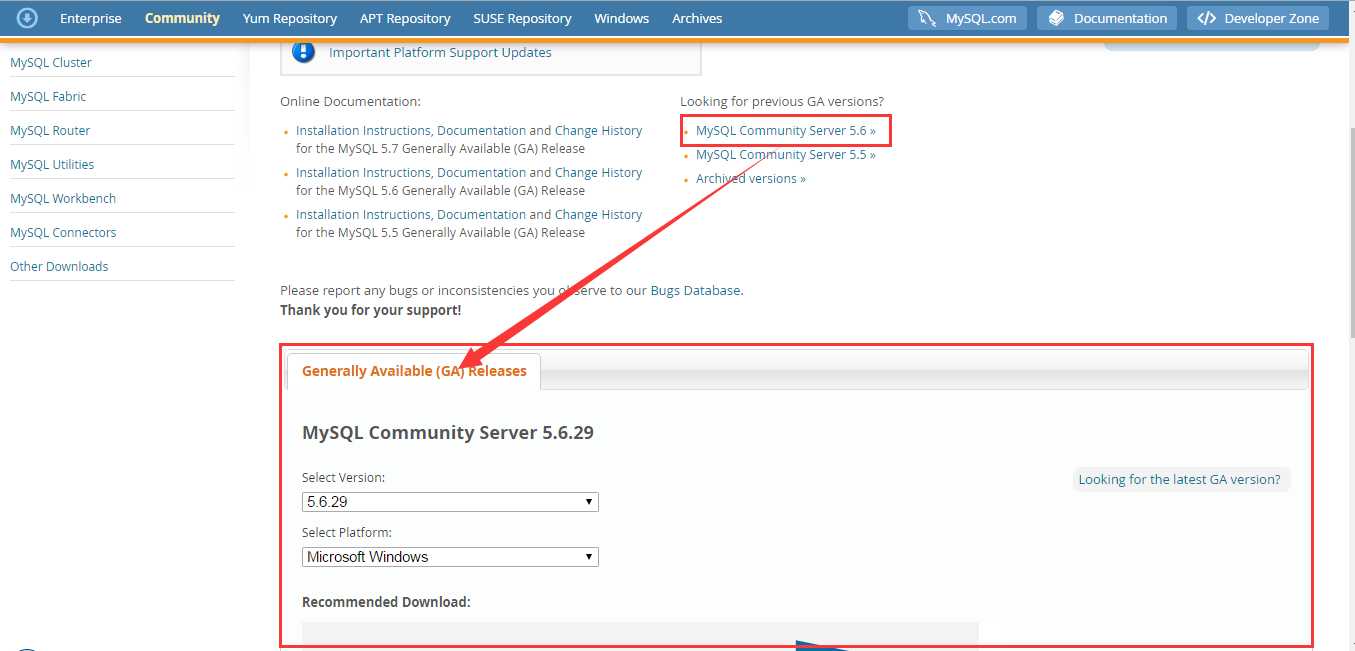The width and height of the screenshot is (1355, 651).
Task: Click Looking for the latest GA version link
Action: (1180, 479)
